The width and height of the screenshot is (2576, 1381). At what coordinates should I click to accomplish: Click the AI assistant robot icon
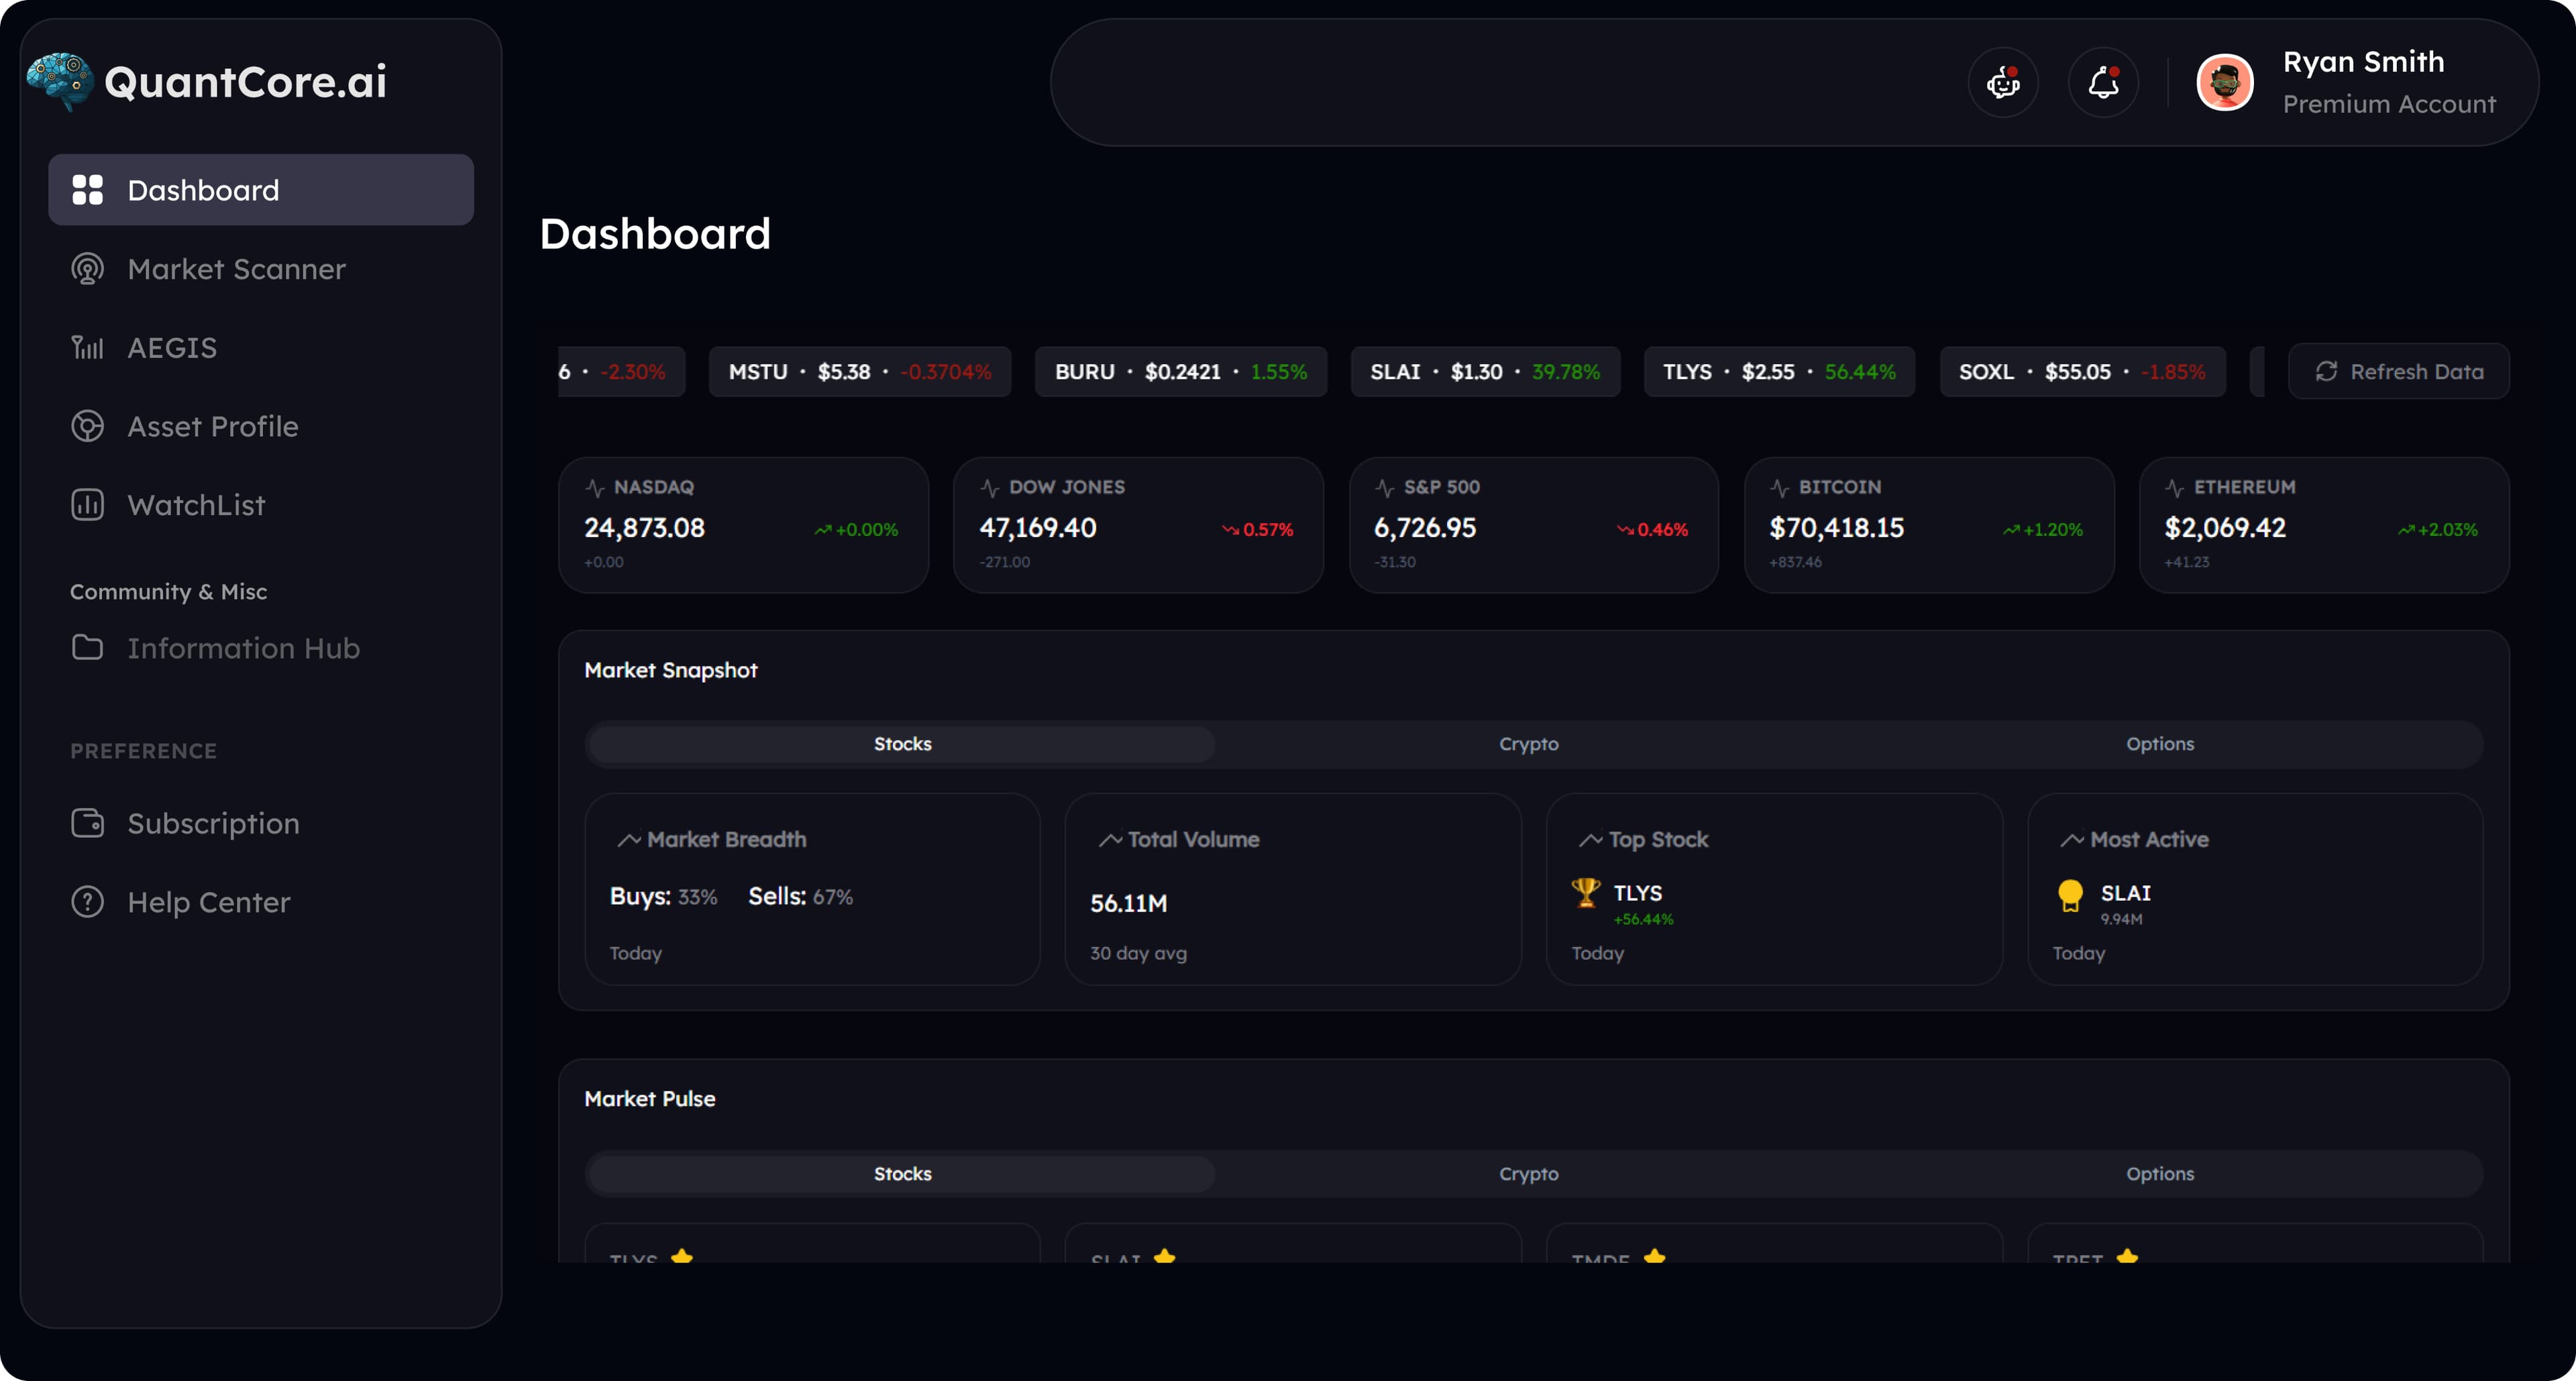[x=2003, y=83]
